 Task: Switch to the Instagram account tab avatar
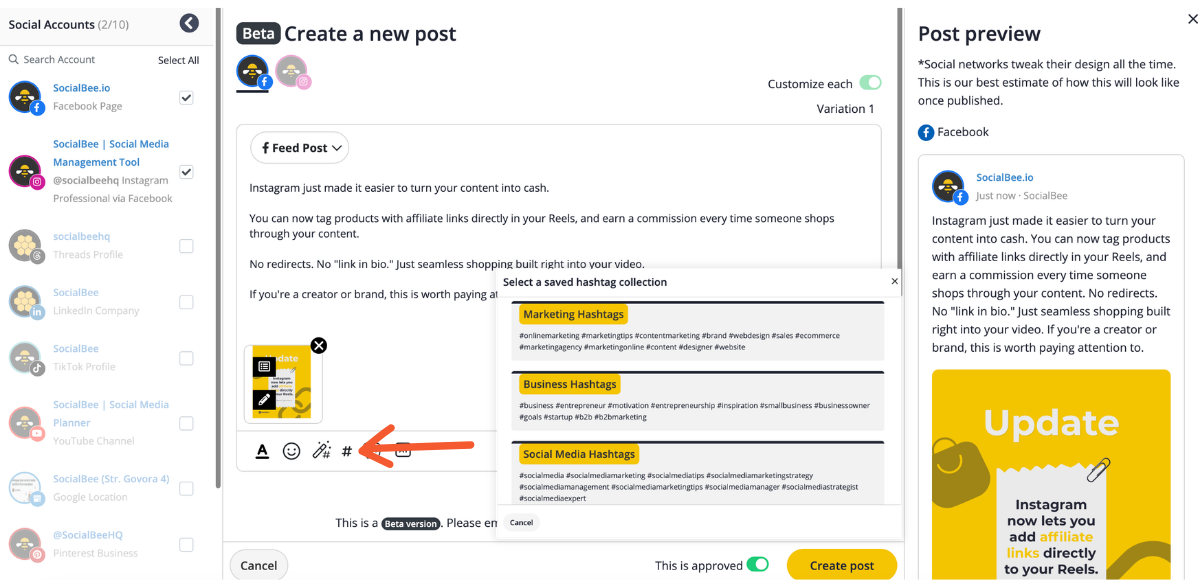click(292, 73)
